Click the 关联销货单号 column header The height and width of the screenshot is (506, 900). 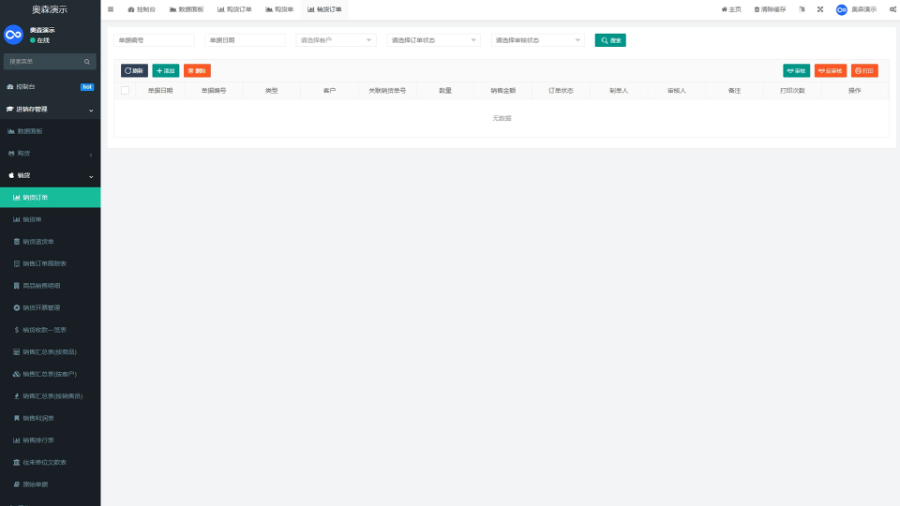pos(387,91)
